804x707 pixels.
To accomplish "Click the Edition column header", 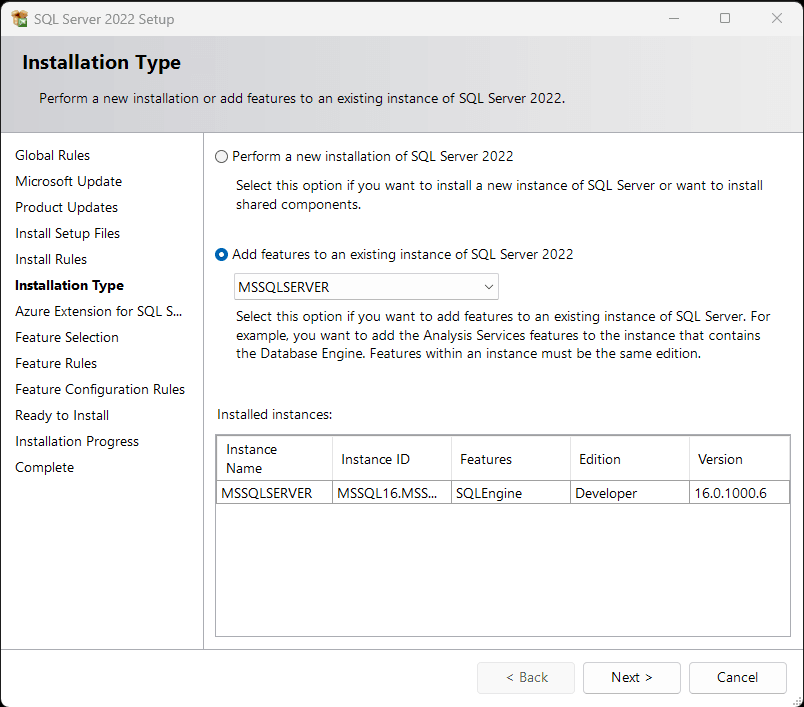I will (630, 458).
